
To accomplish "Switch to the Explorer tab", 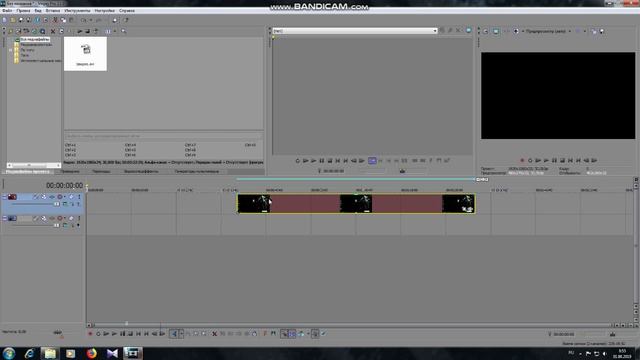I will [70, 171].
